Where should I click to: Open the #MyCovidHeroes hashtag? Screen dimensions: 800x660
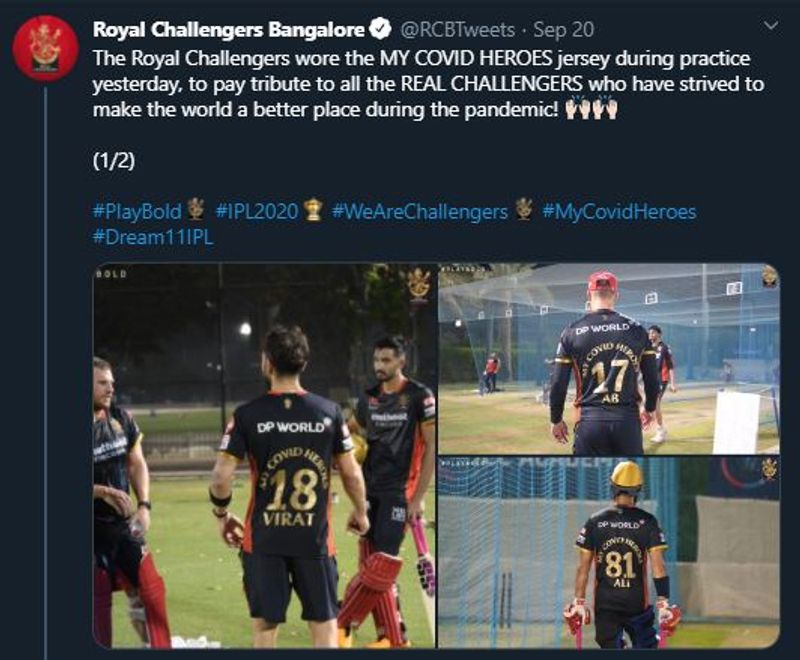coord(619,211)
